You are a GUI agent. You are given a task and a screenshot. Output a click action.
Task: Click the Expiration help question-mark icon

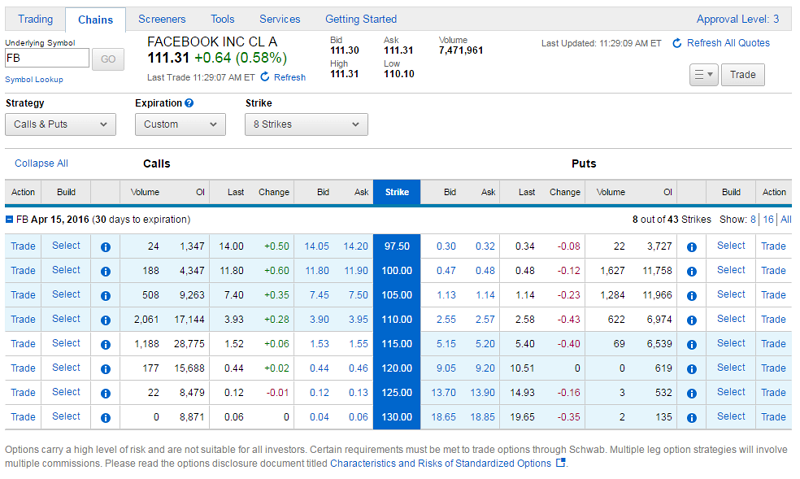[x=189, y=103]
